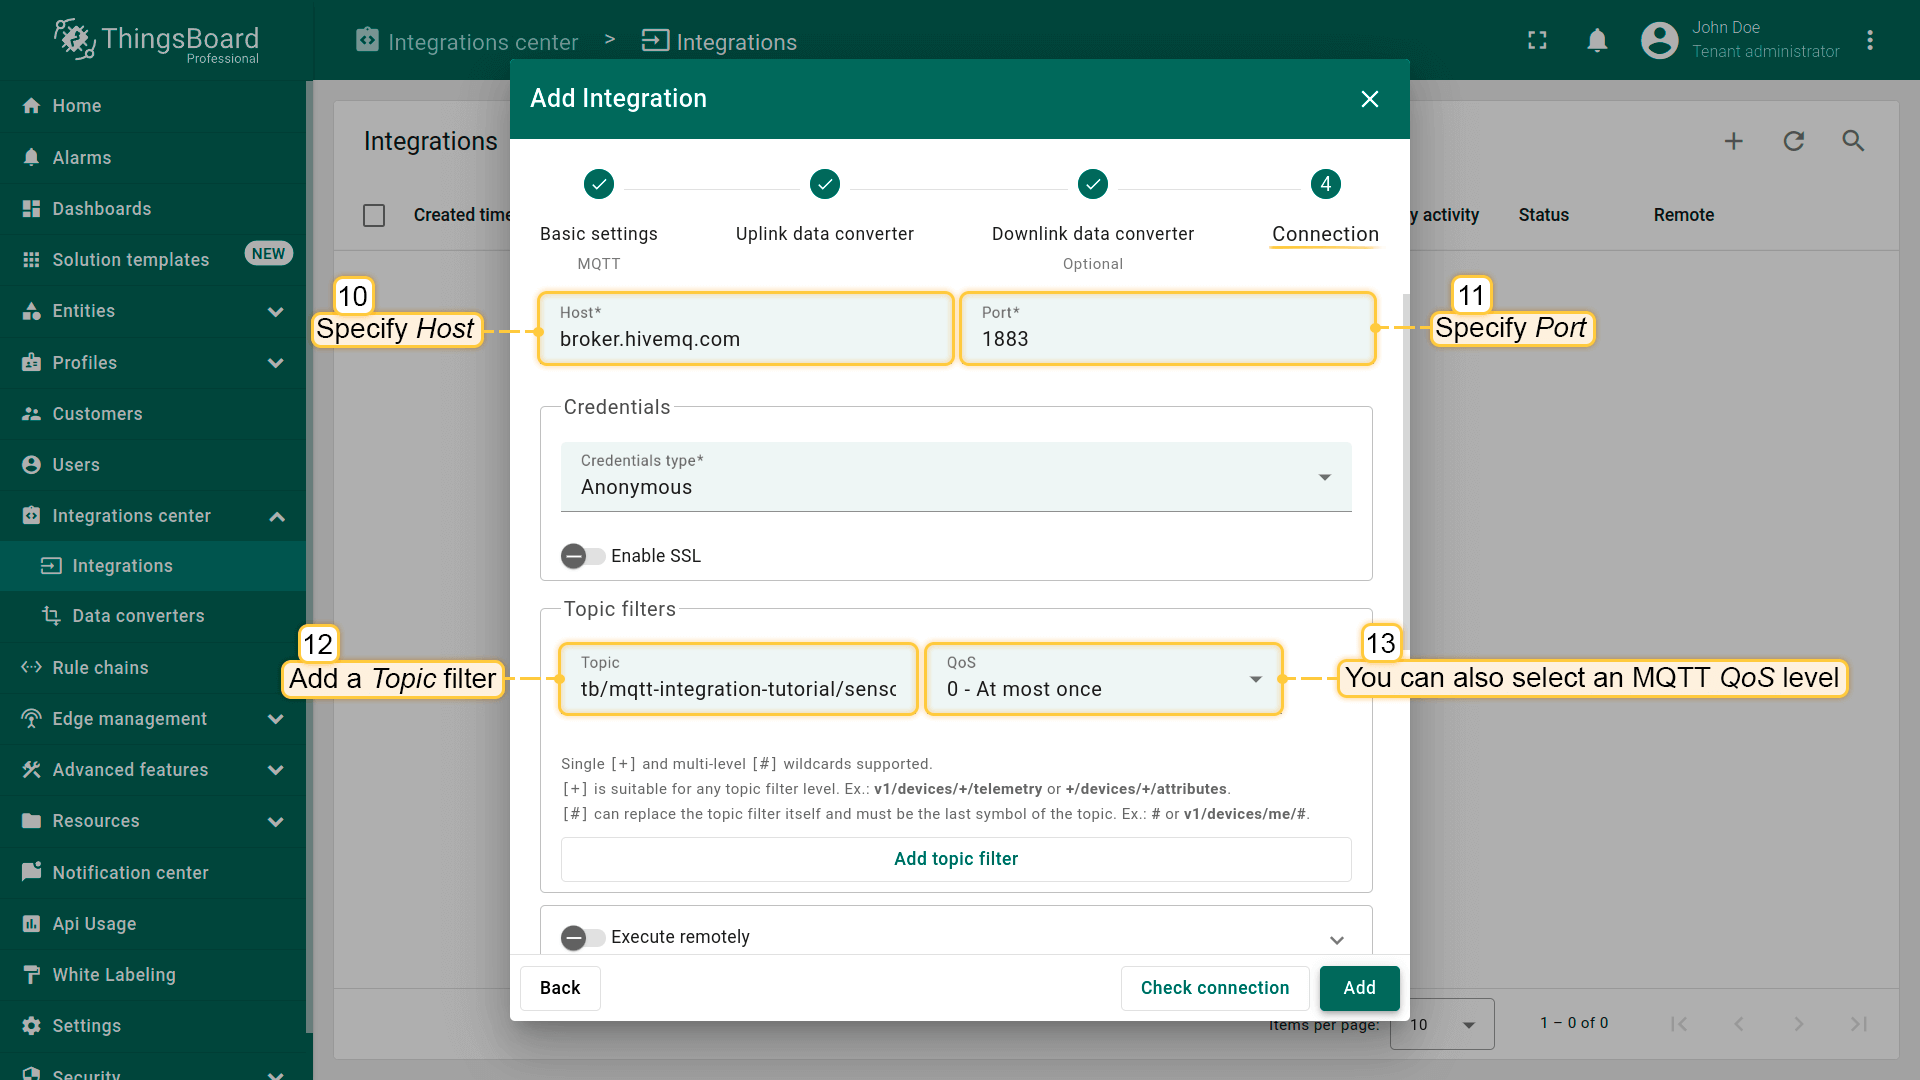Go to Basic settings step

[598, 185]
